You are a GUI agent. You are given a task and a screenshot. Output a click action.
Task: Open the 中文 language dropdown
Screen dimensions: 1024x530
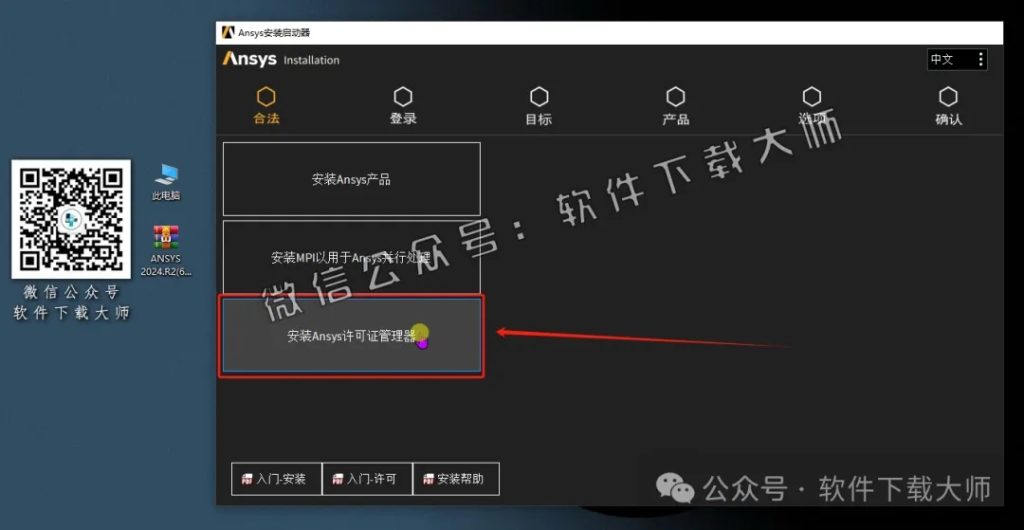coord(957,59)
